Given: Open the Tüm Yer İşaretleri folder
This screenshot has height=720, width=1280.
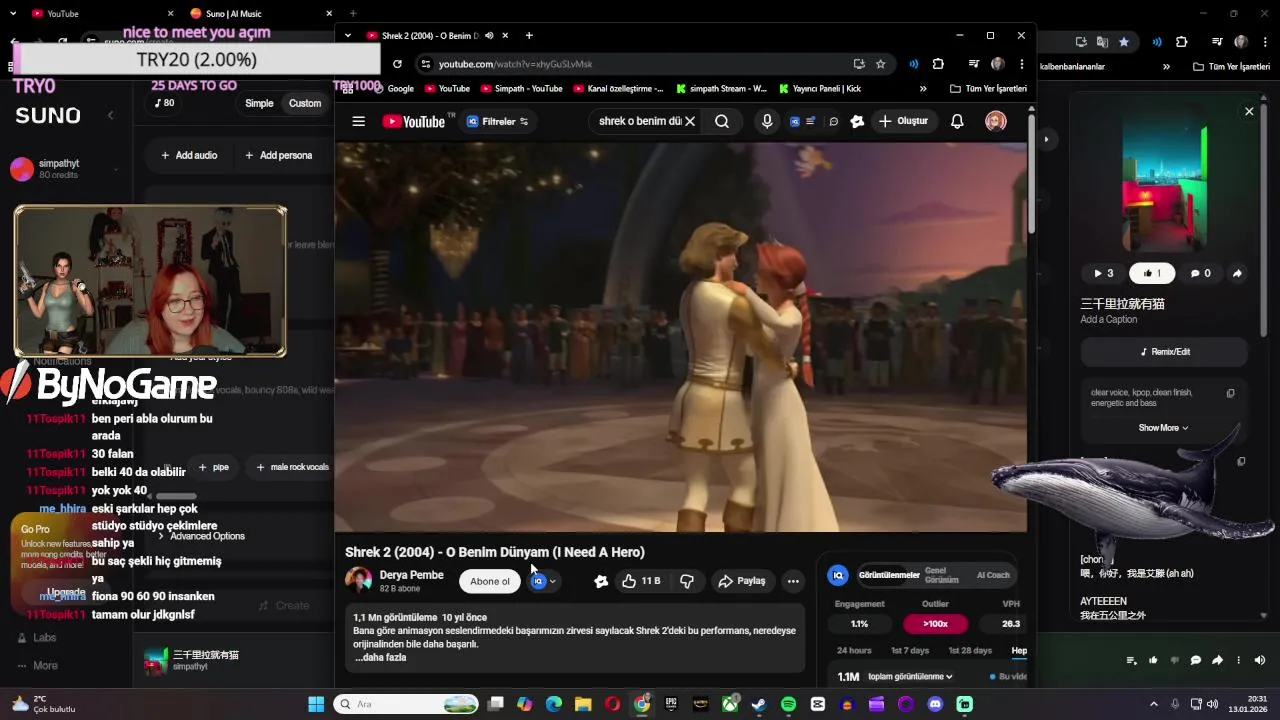Looking at the screenshot, I should [x=988, y=88].
